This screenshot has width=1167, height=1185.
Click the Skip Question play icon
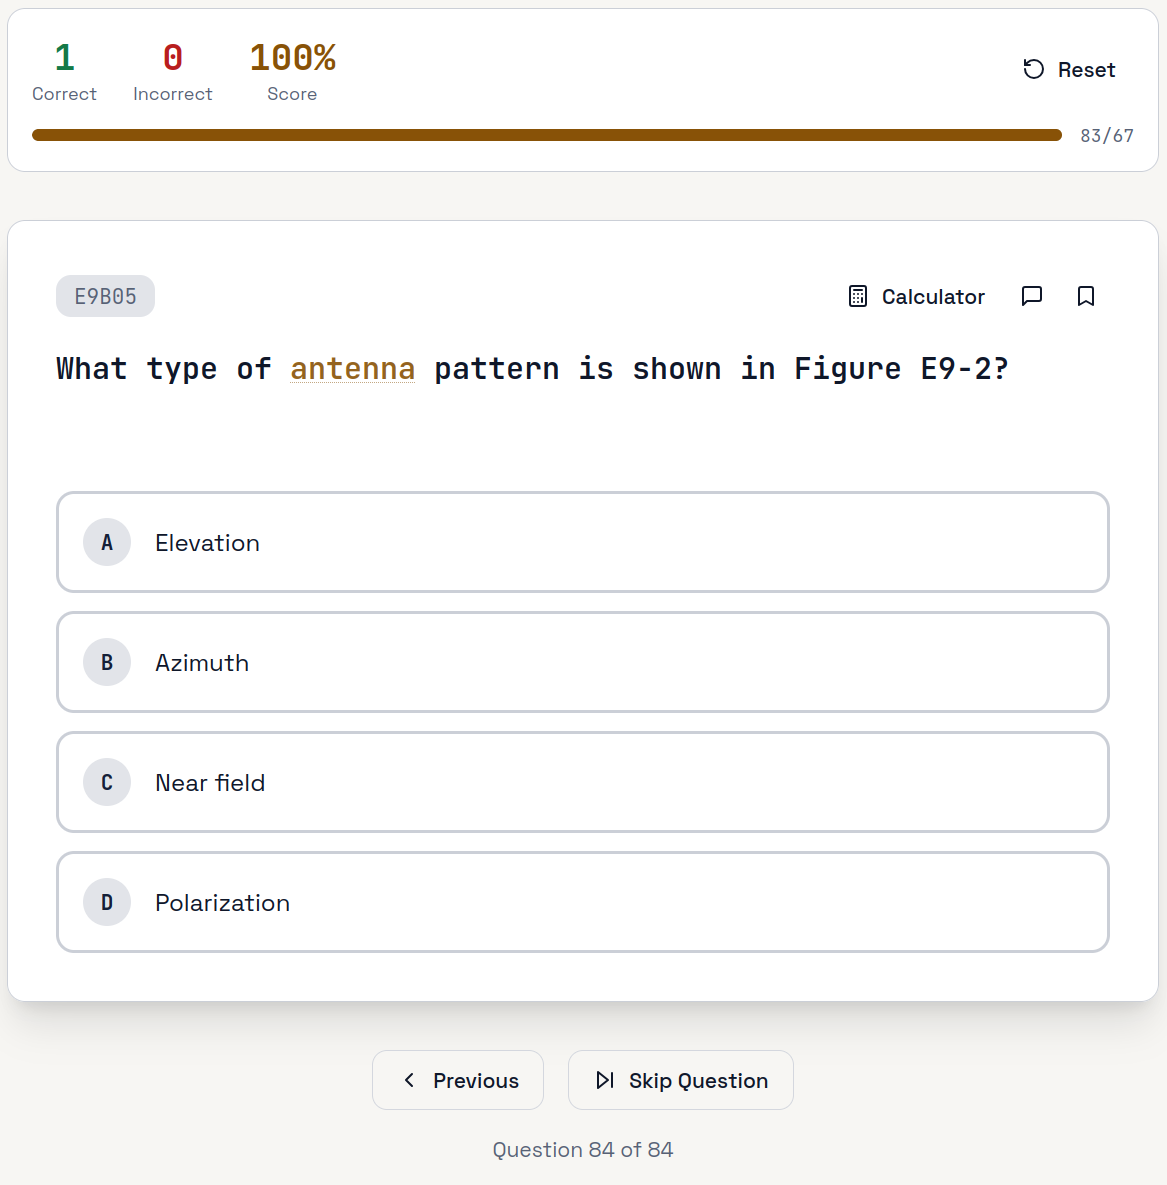tap(604, 1080)
